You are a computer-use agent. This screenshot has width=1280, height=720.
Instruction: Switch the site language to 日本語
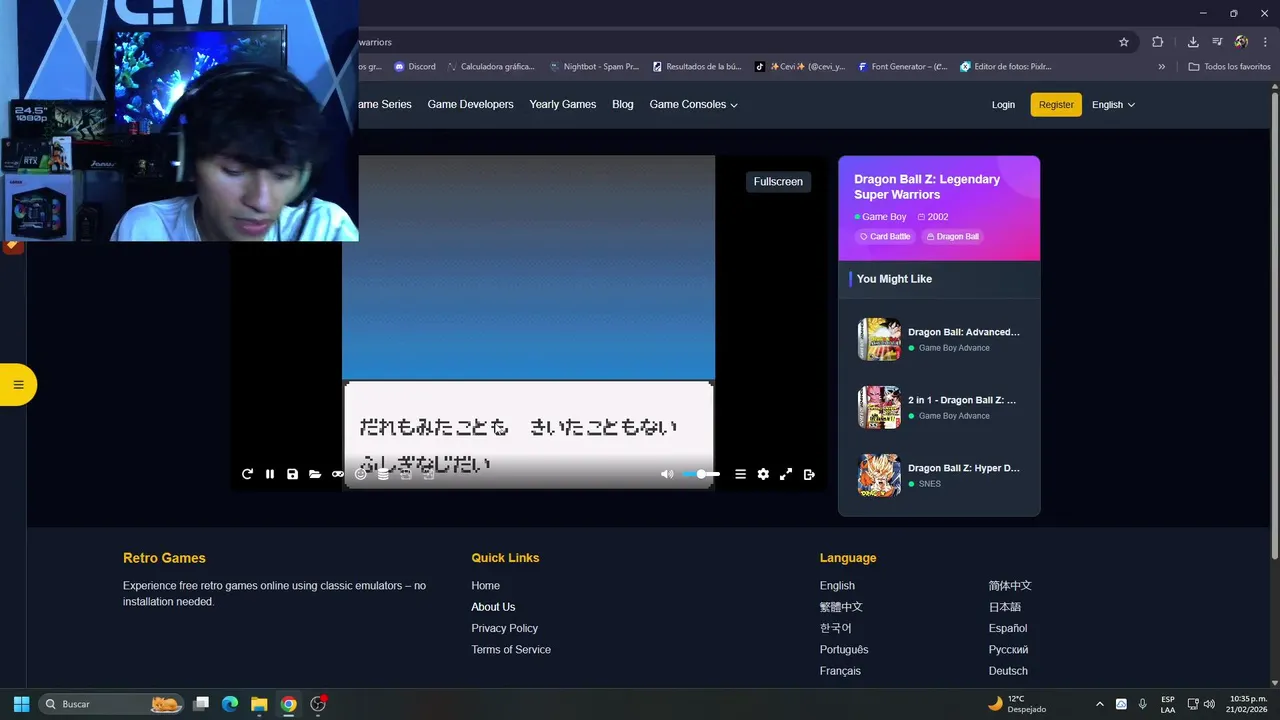click(x=1005, y=607)
